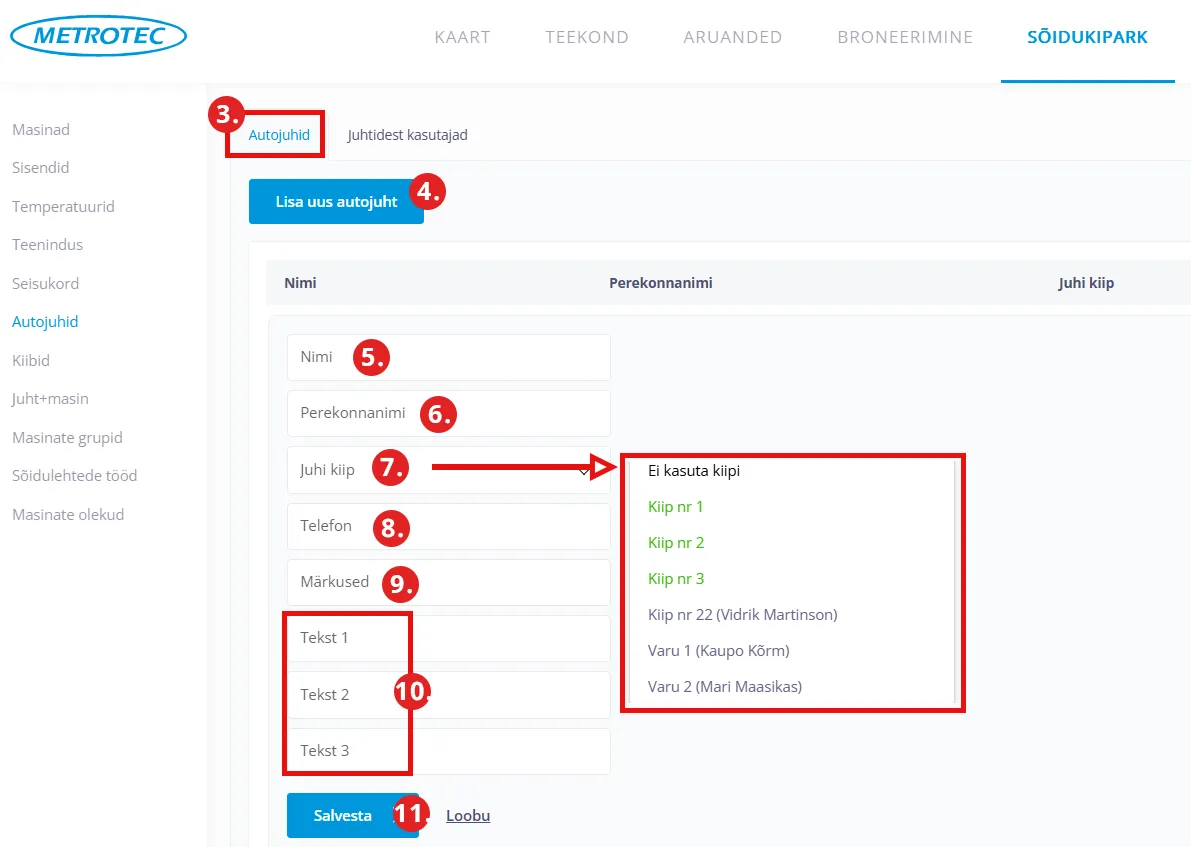Select Ei kasuta kiipi option
Screen dimensions: 1191x847
click(694, 471)
